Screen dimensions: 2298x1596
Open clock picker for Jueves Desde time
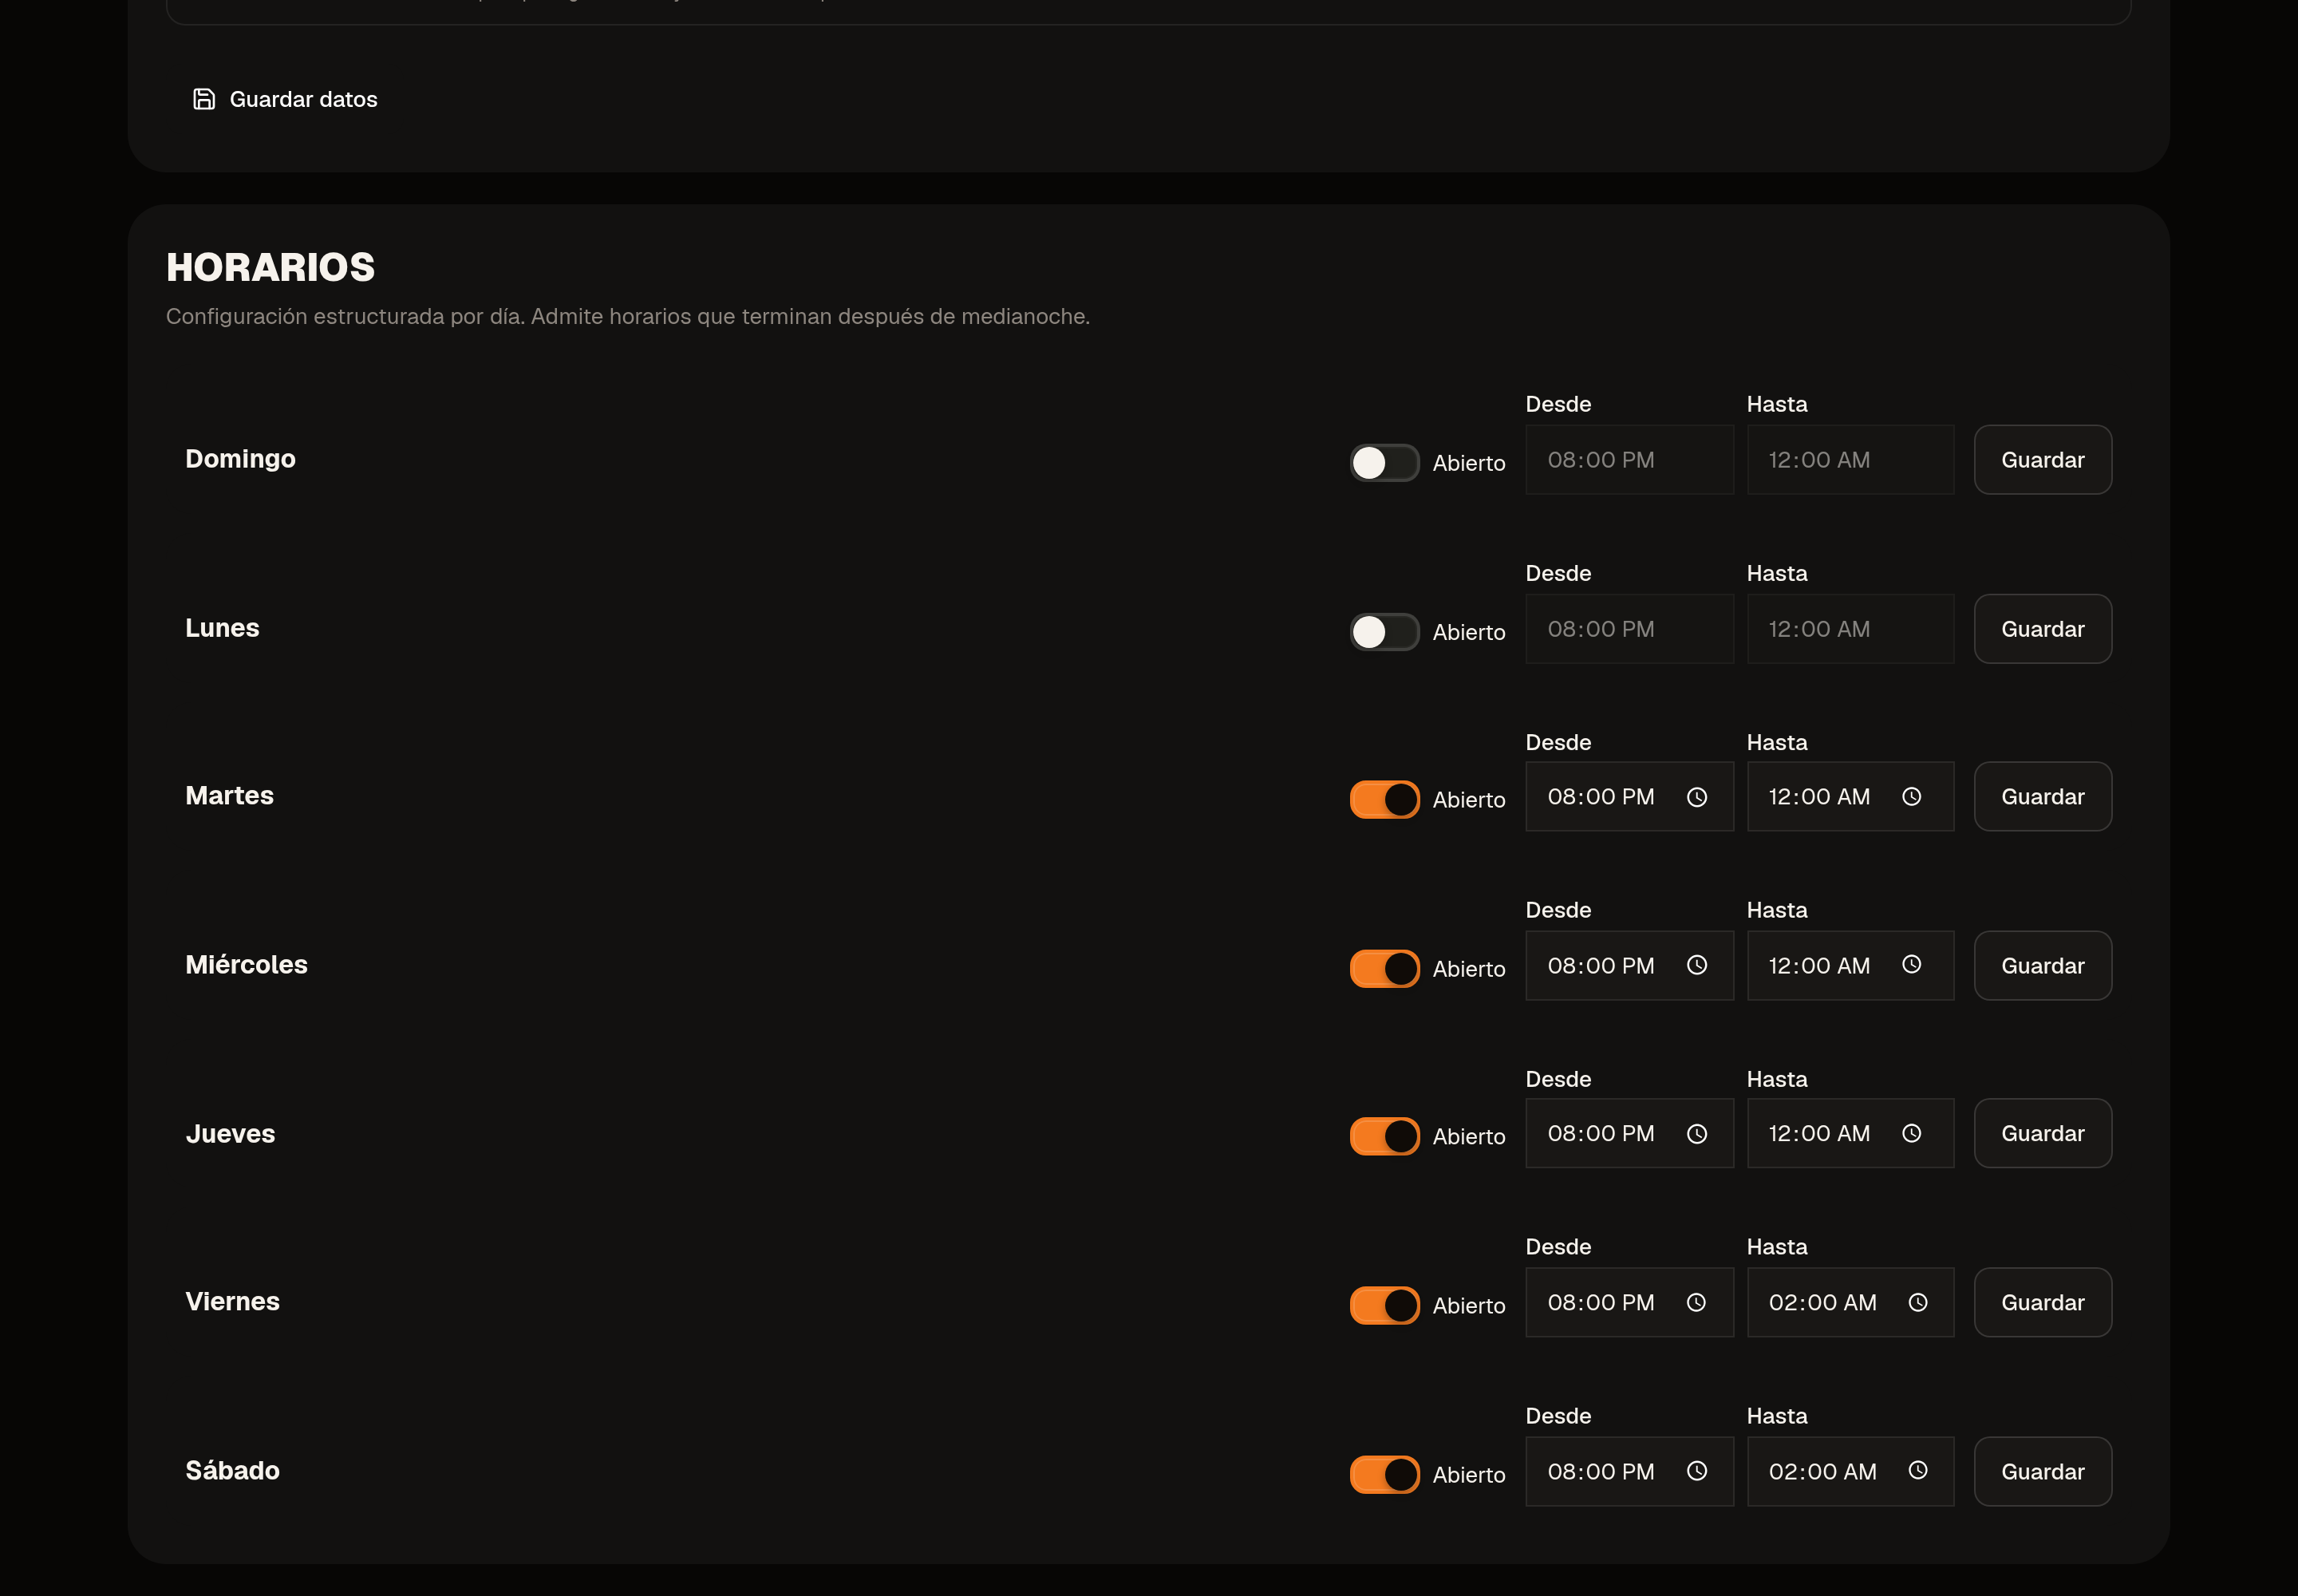(x=1697, y=1134)
